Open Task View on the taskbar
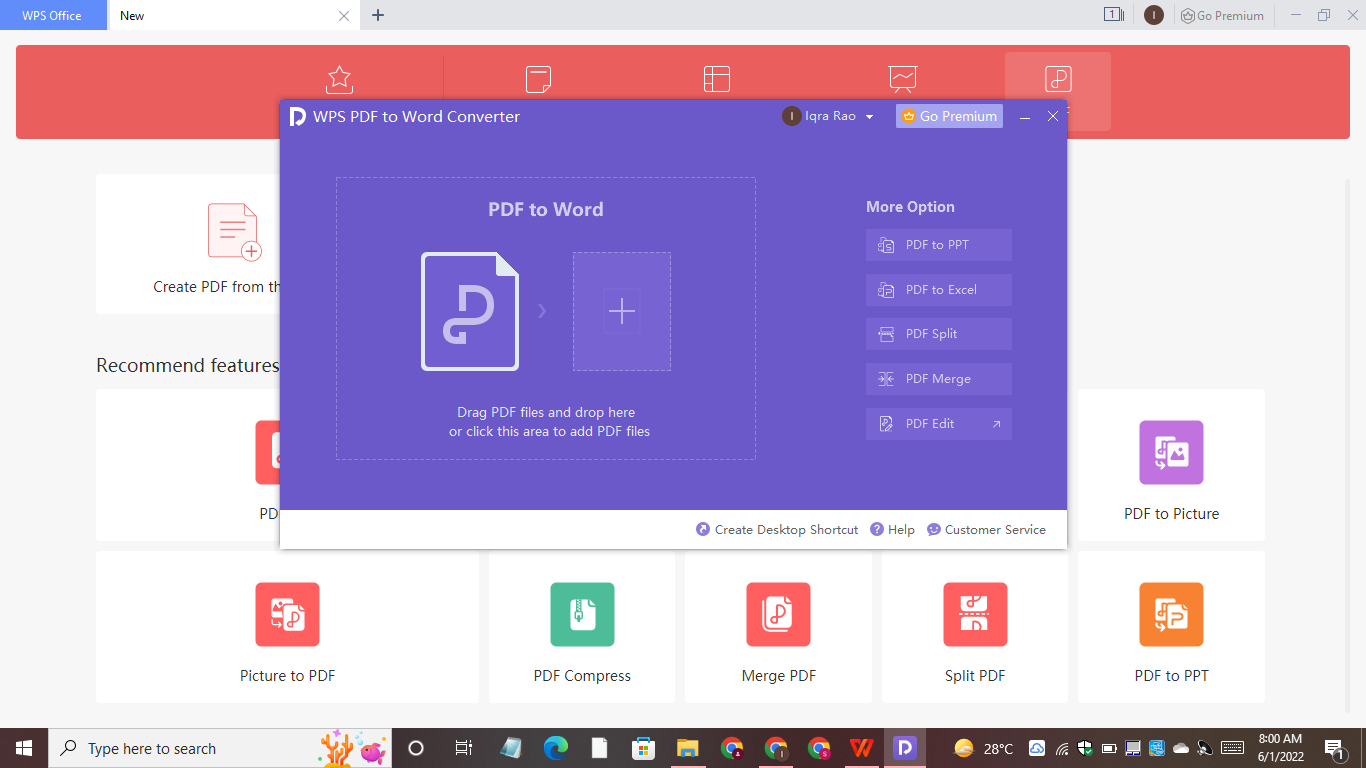 [x=463, y=748]
